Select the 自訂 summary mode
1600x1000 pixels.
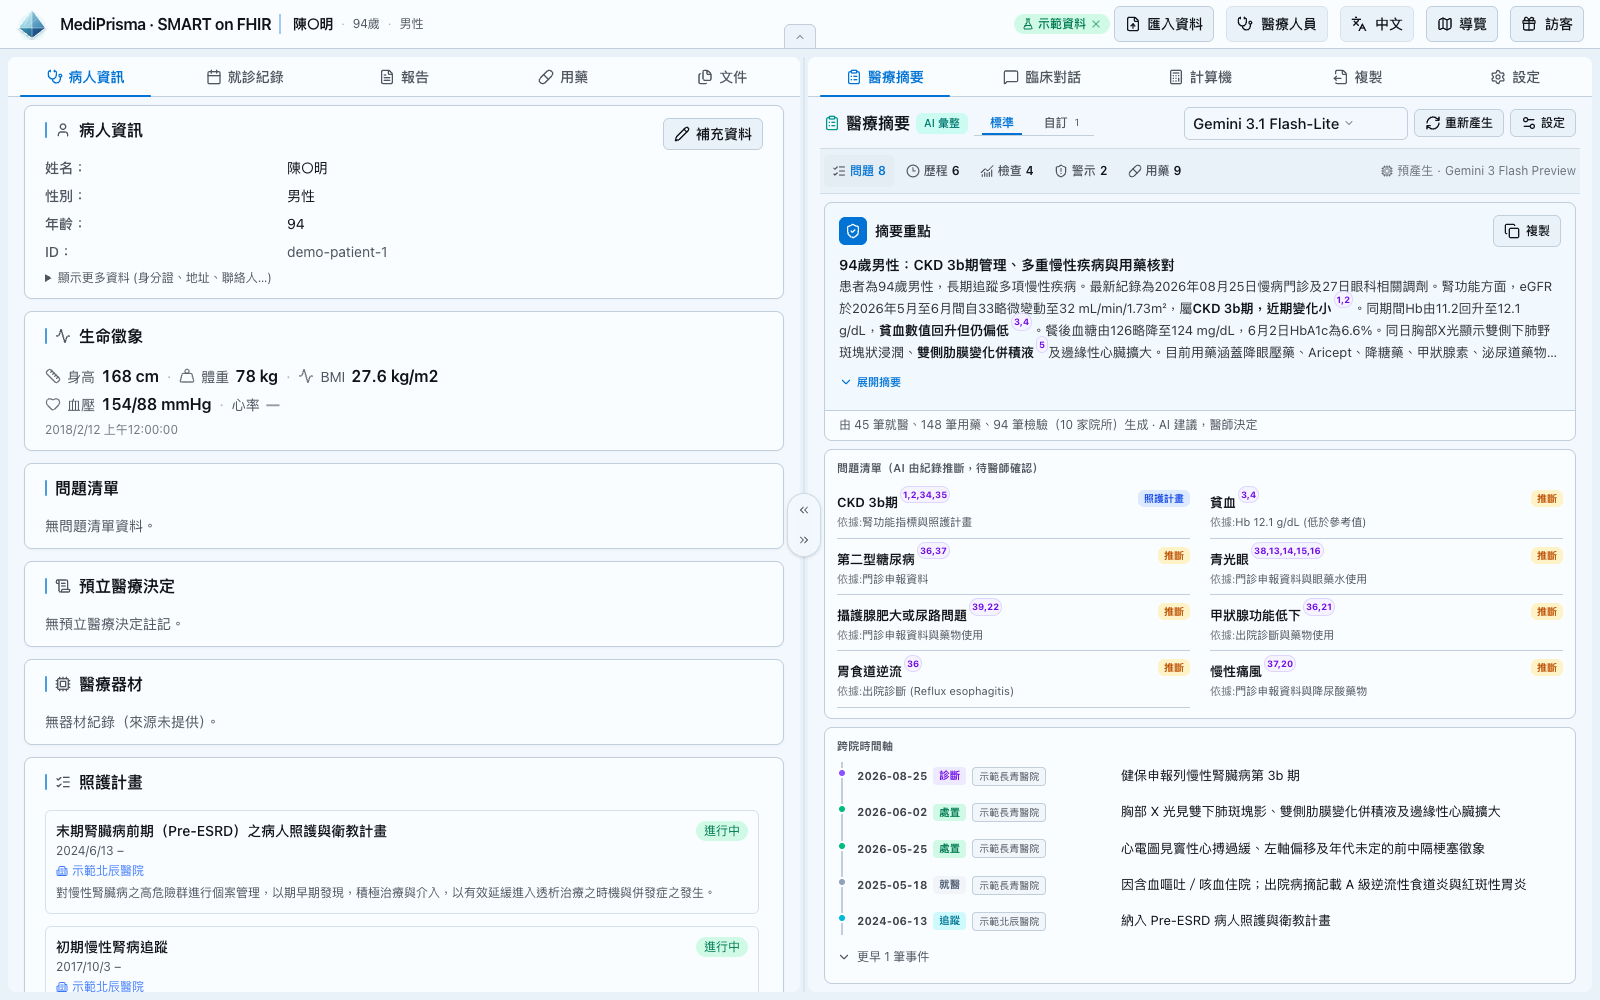pos(1062,123)
